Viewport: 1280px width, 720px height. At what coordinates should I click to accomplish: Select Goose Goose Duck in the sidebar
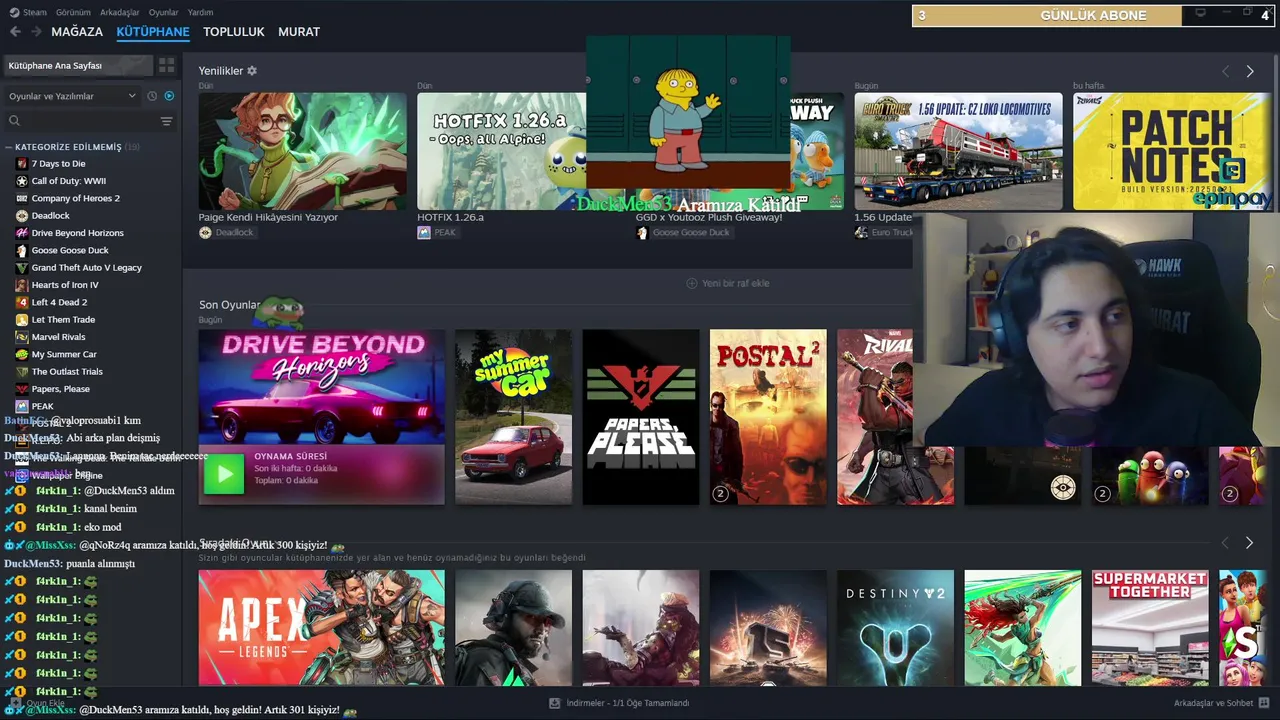tap(70, 250)
